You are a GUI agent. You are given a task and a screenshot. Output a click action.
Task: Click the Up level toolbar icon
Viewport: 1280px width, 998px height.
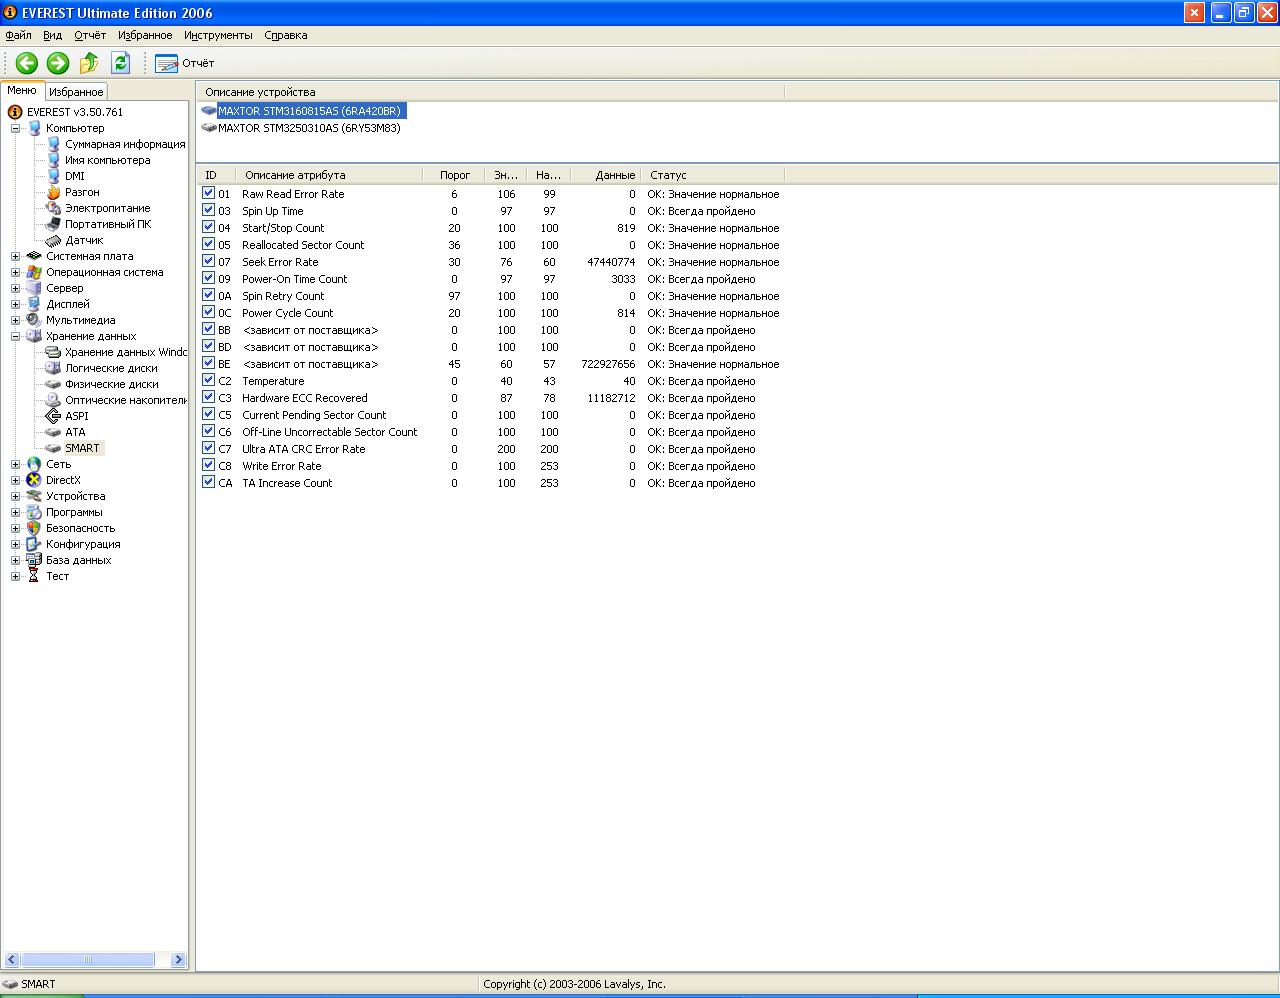click(x=89, y=63)
